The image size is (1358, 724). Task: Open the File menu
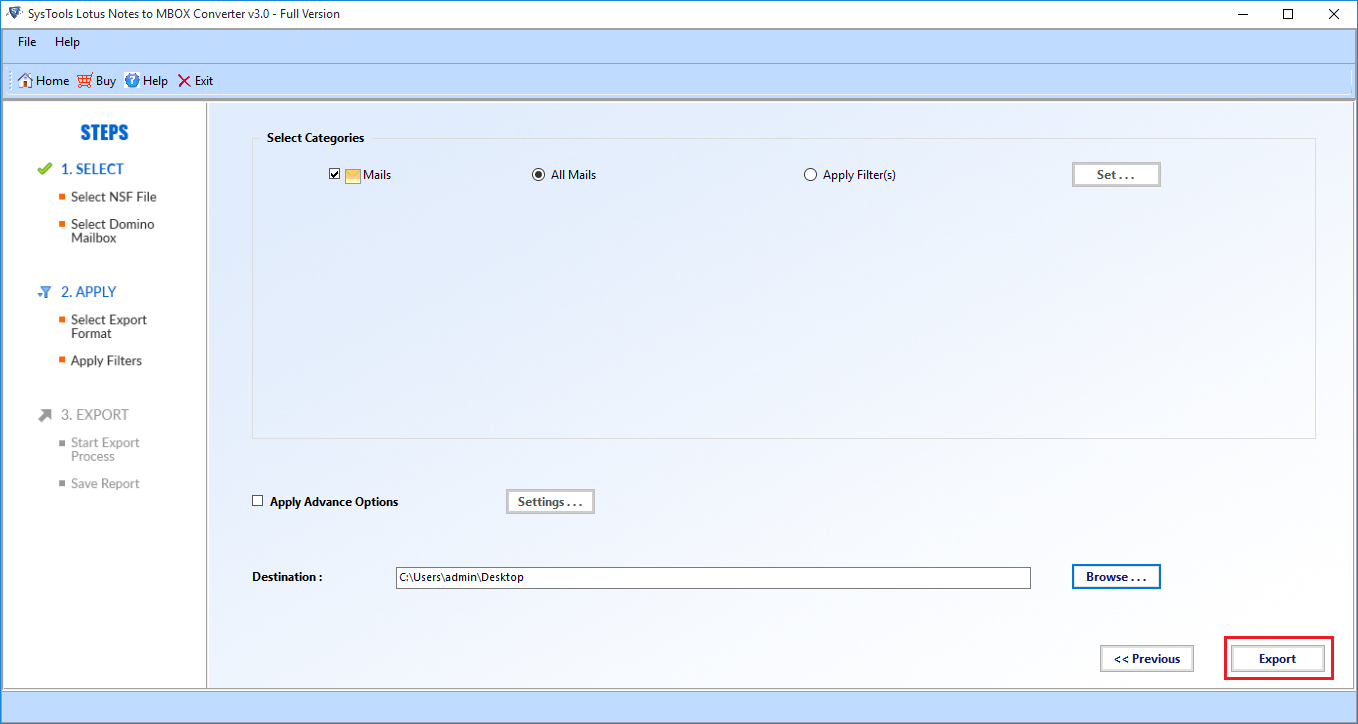click(27, 42)
